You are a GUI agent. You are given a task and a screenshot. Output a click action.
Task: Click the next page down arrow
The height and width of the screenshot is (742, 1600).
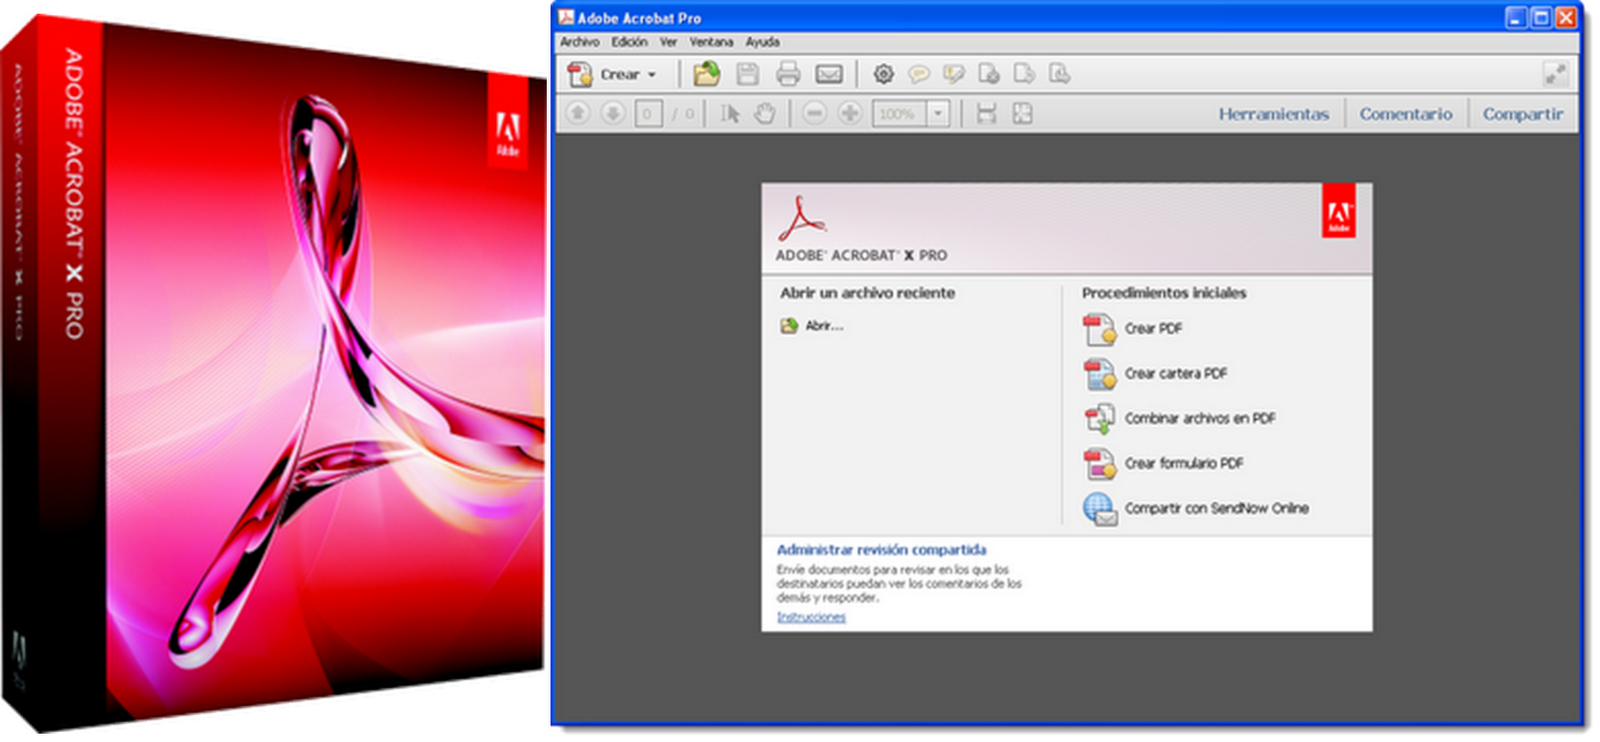[613, 114]
